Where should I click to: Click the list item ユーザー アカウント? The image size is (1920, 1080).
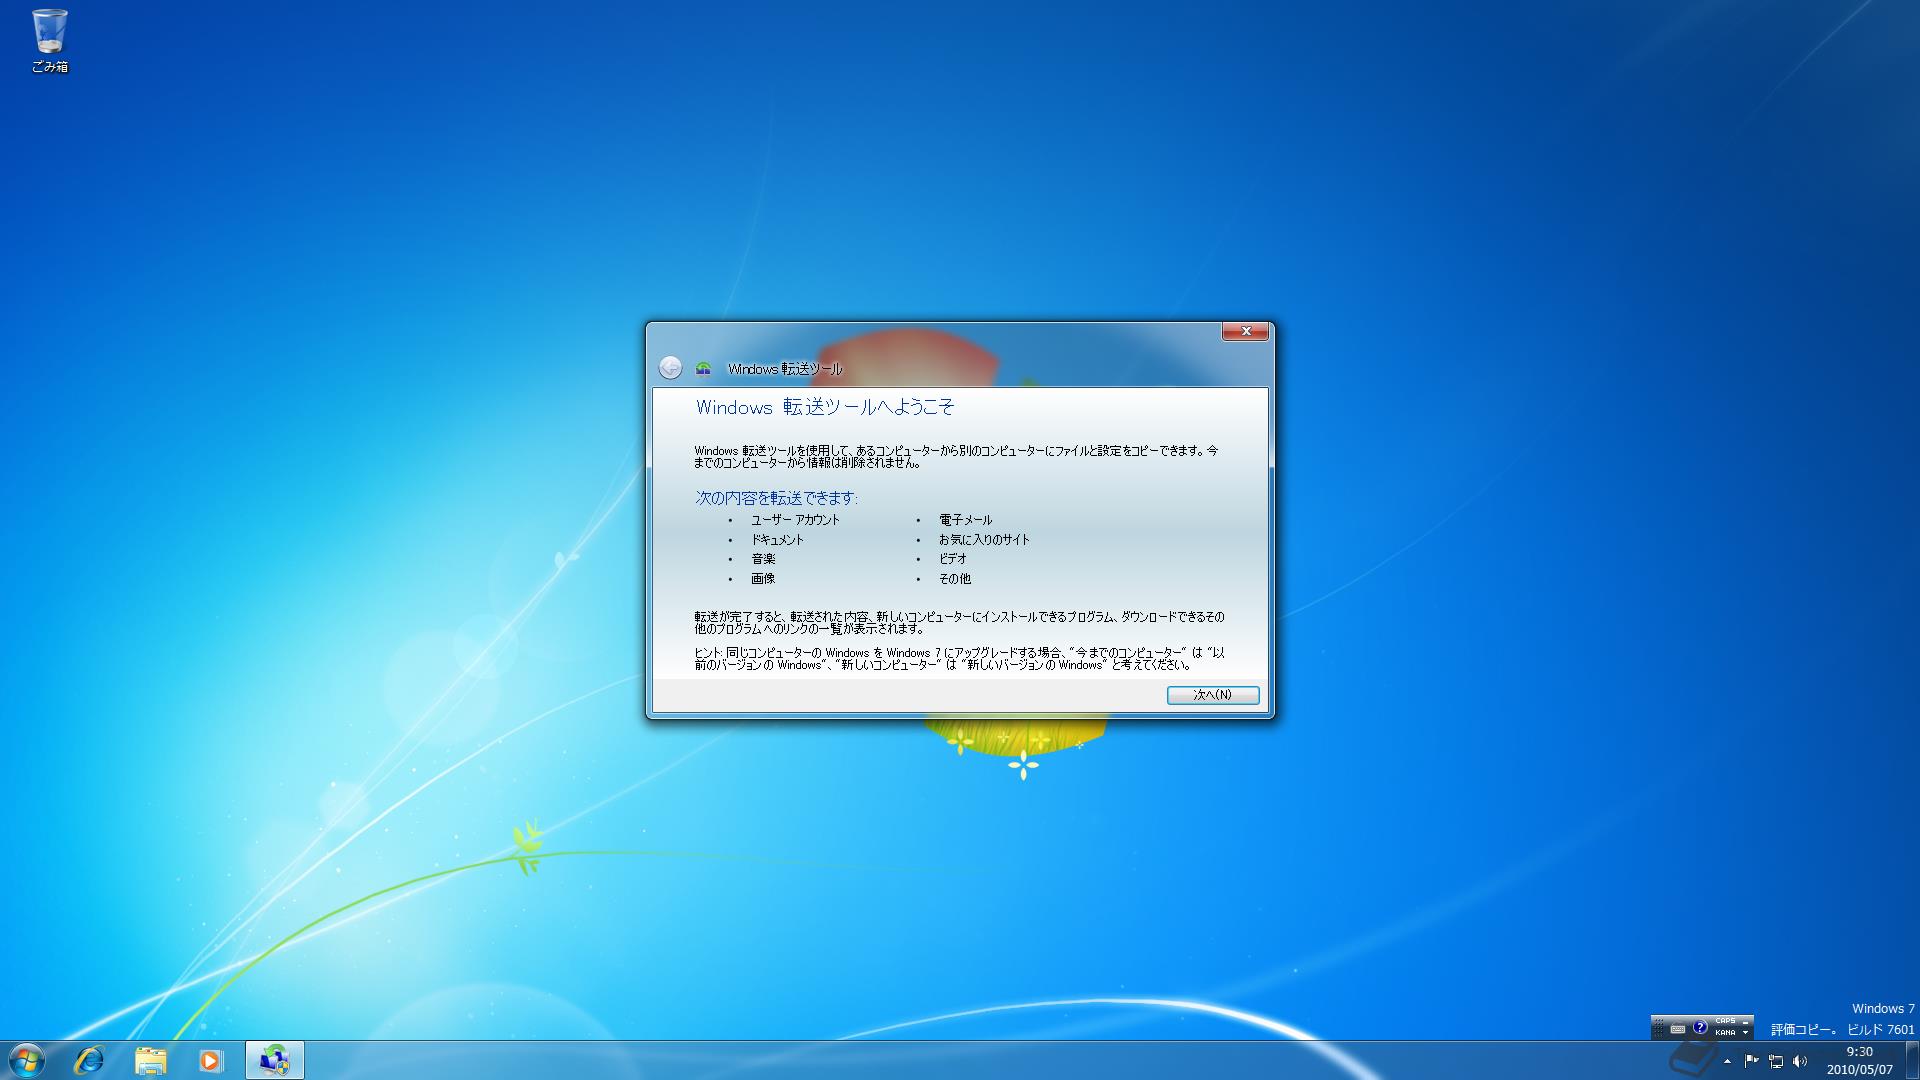point(796,520)
